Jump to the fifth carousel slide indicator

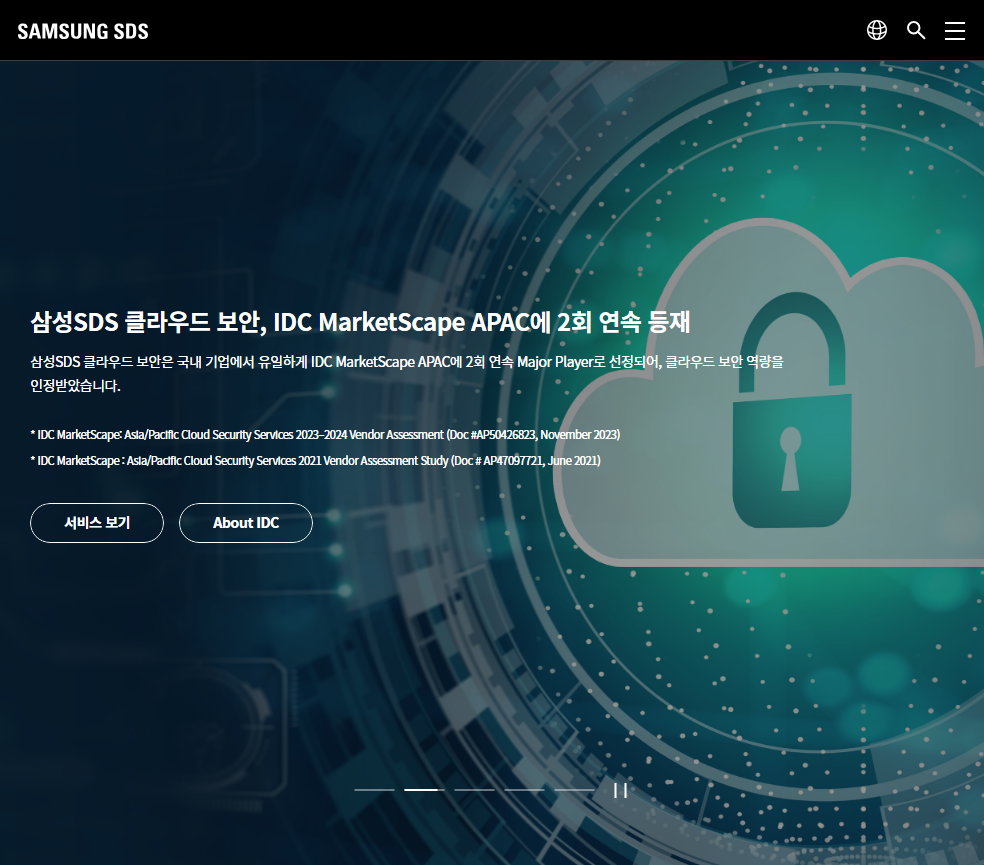point(574,790)
